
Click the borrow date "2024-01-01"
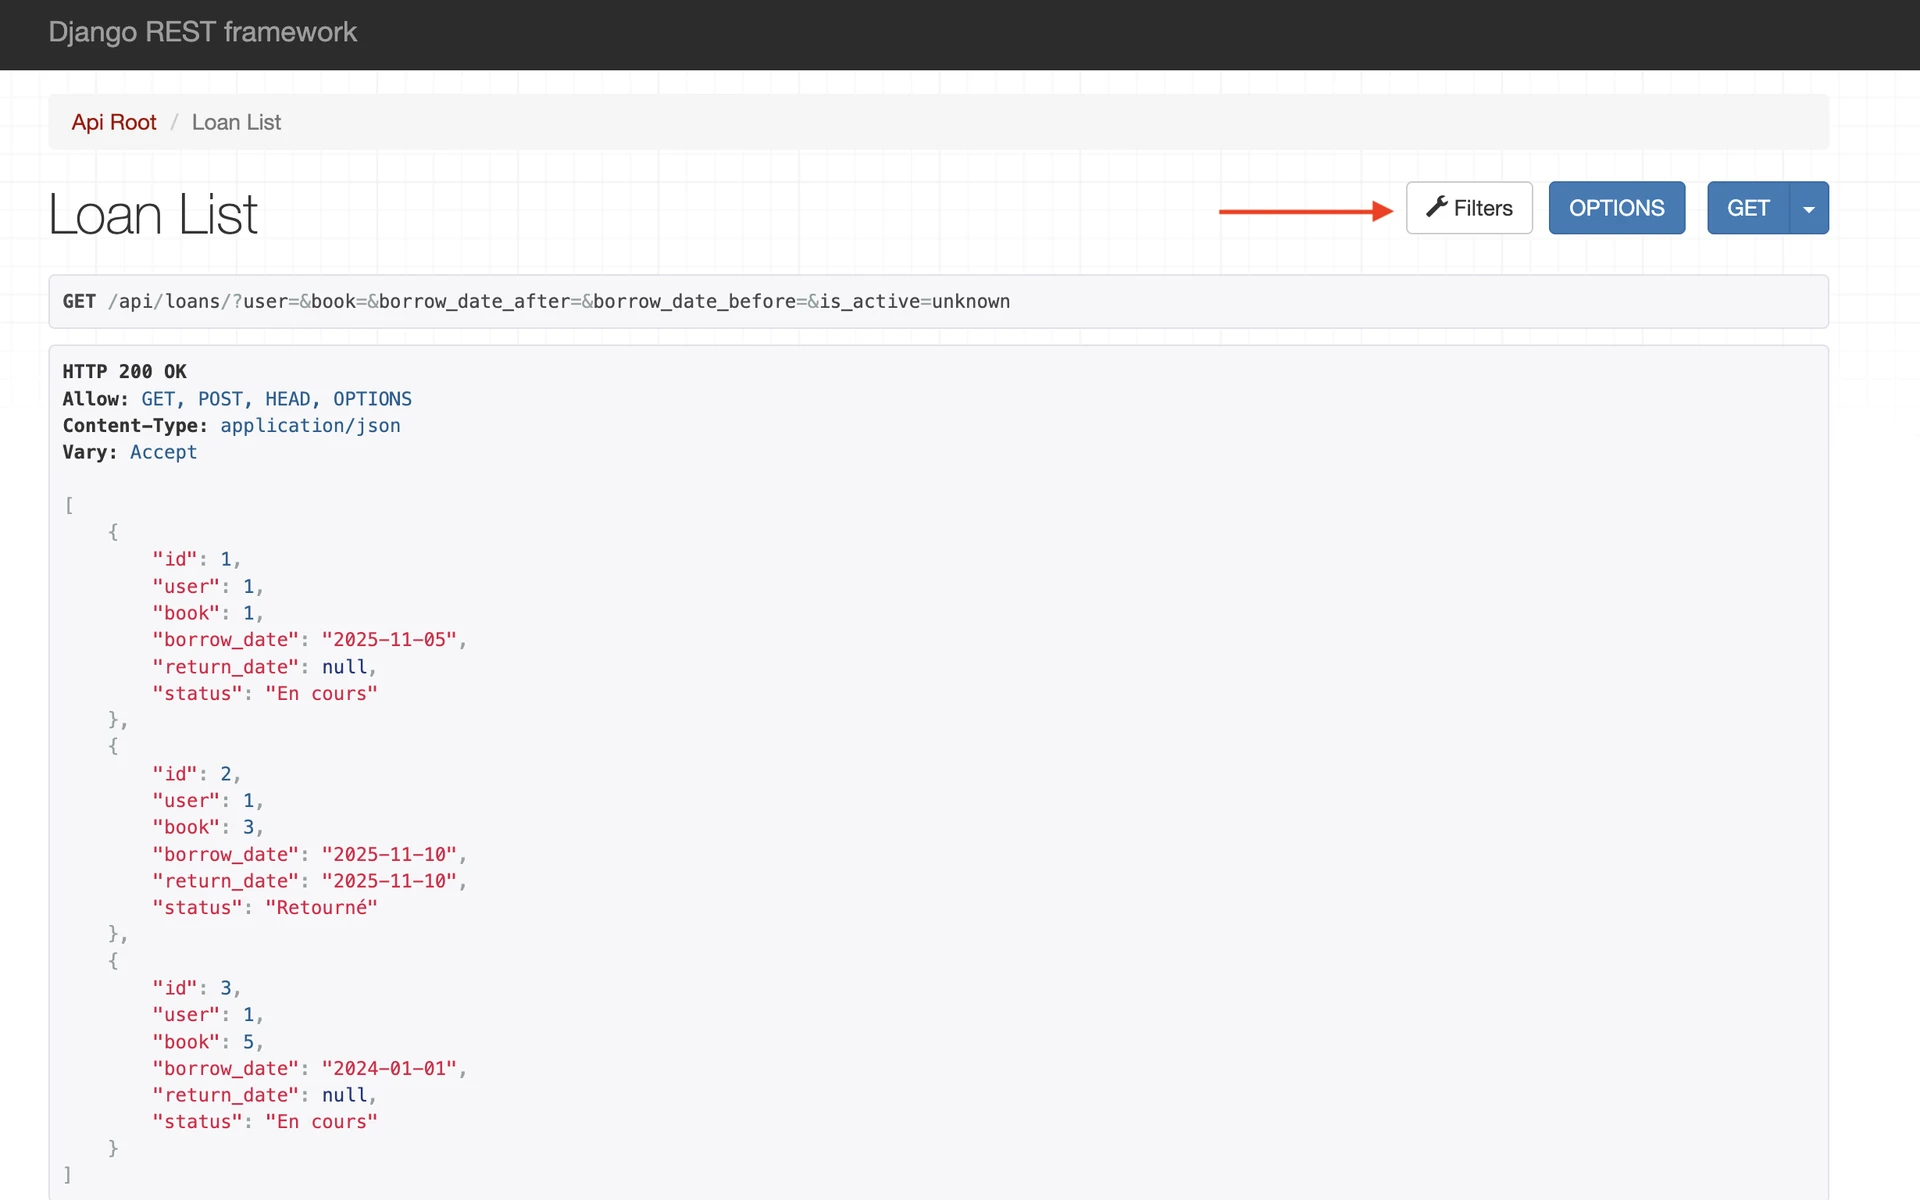[389, 1068]
